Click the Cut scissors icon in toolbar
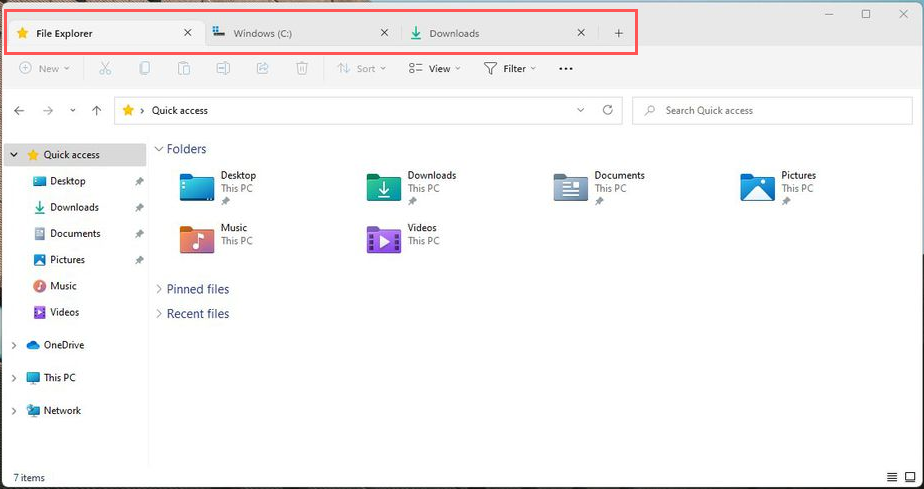Screen dimensions: 924x489 (x=105, y=68)
